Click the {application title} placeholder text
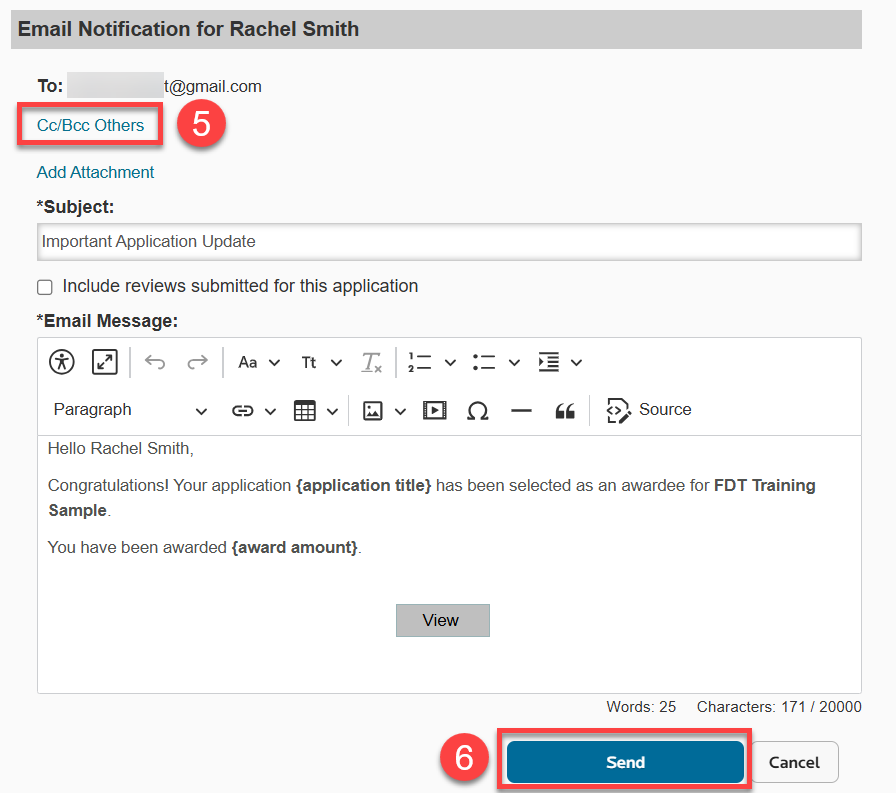This screenshot has height=793, width=896. coord(363,486)
